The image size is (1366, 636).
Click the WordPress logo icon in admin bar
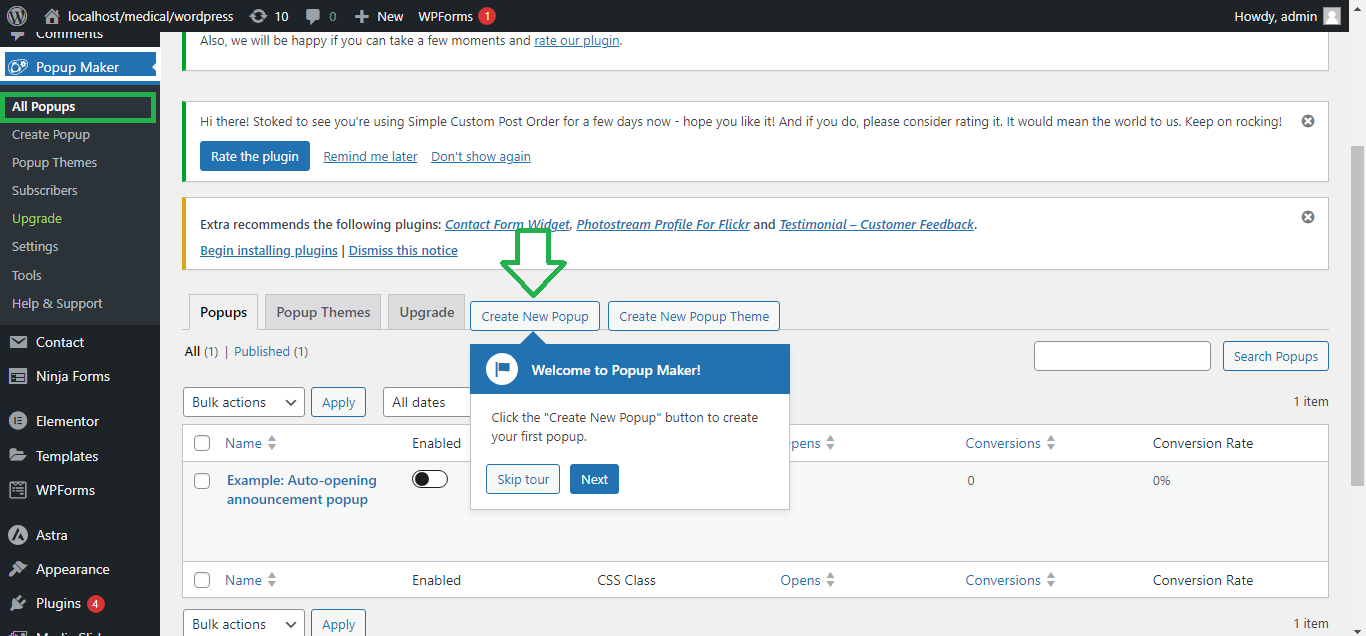click(x=17, y=16)
